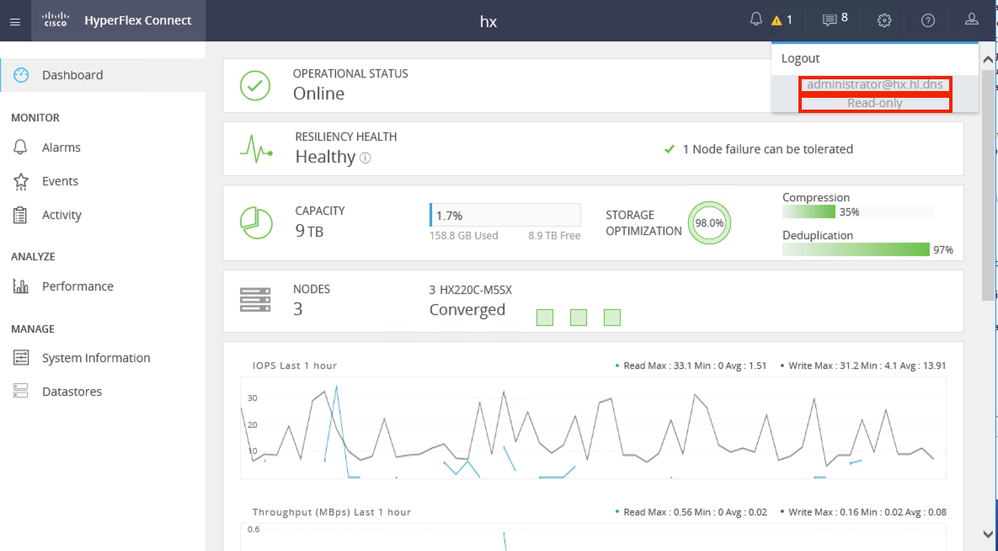The height and width of the screenshot is (551, 998).
Task: Click the IOPS Write Max legend entry
Action: pos(864,366)
